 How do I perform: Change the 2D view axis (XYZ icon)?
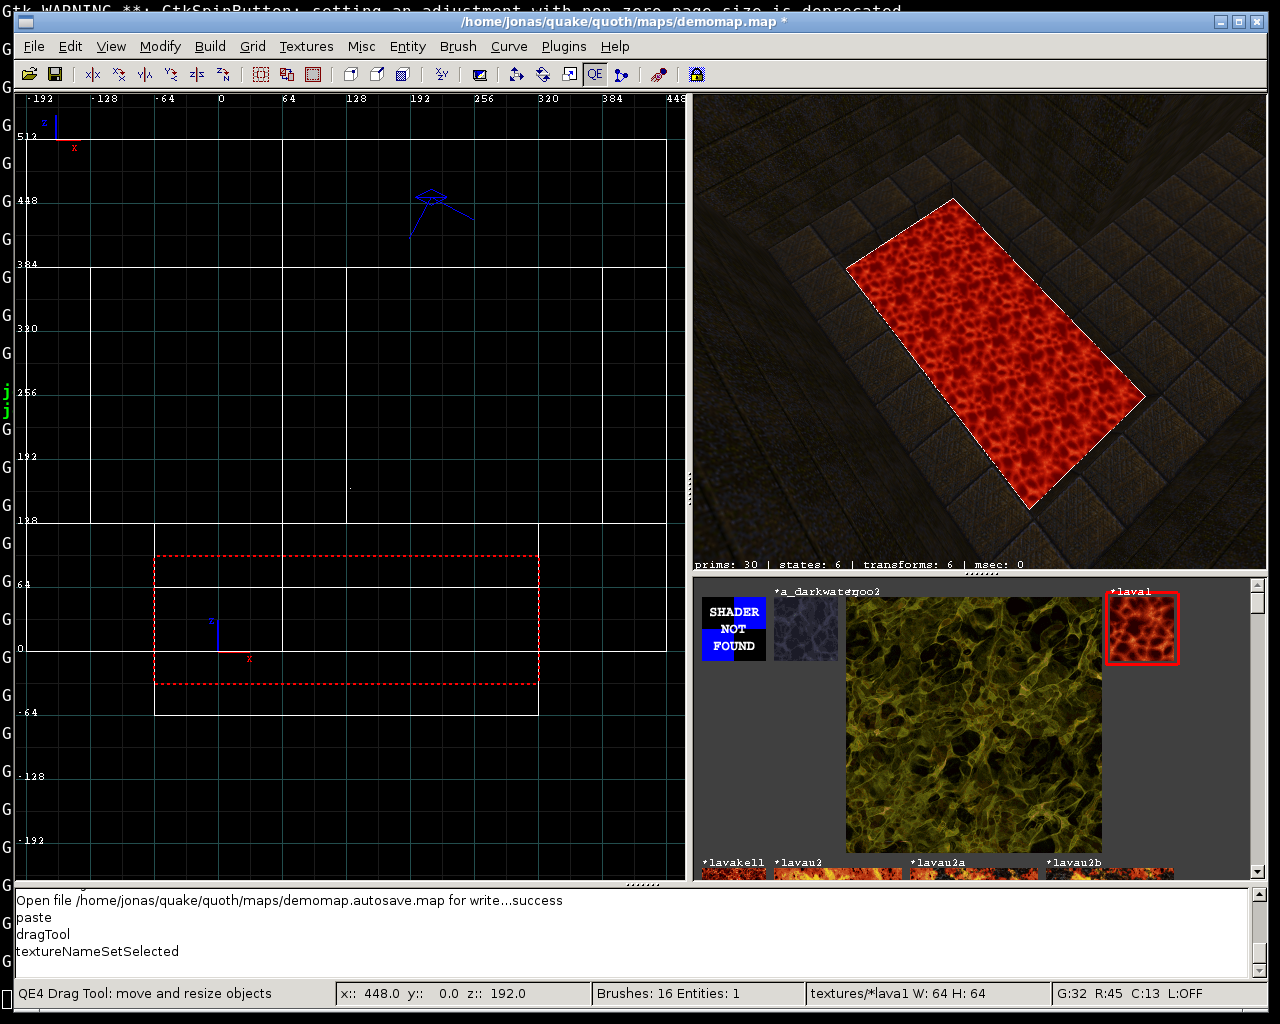(x=441, y=74)
